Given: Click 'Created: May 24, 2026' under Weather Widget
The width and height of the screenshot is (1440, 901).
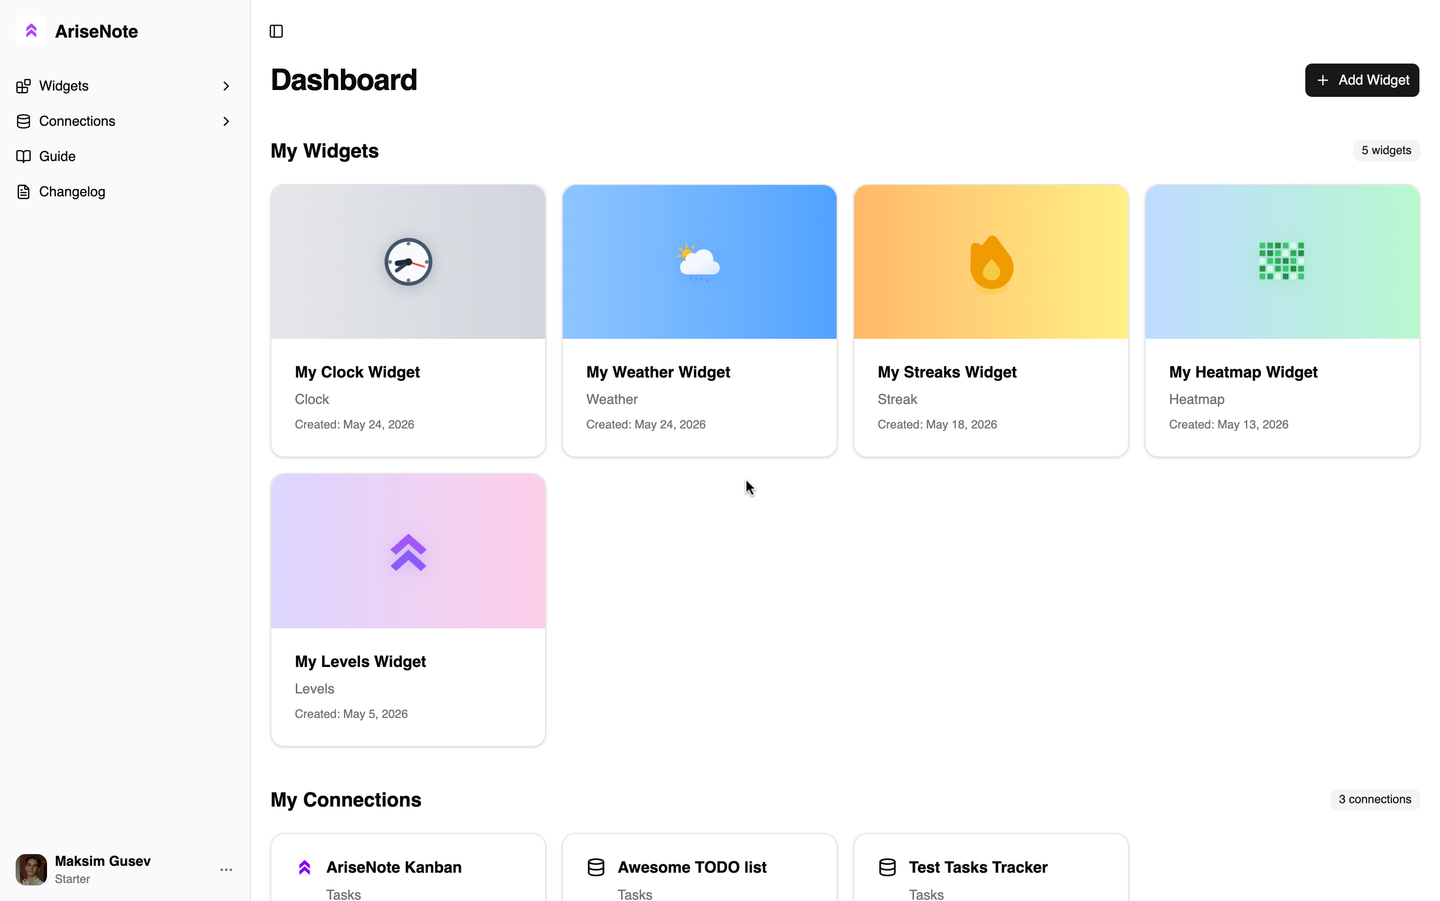Looking at the screenshot, I should coord(645,425).
